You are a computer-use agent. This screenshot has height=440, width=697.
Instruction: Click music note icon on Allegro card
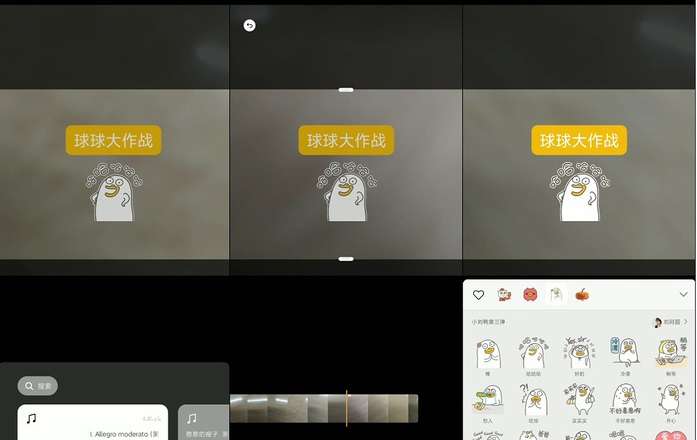coord(31,418)
